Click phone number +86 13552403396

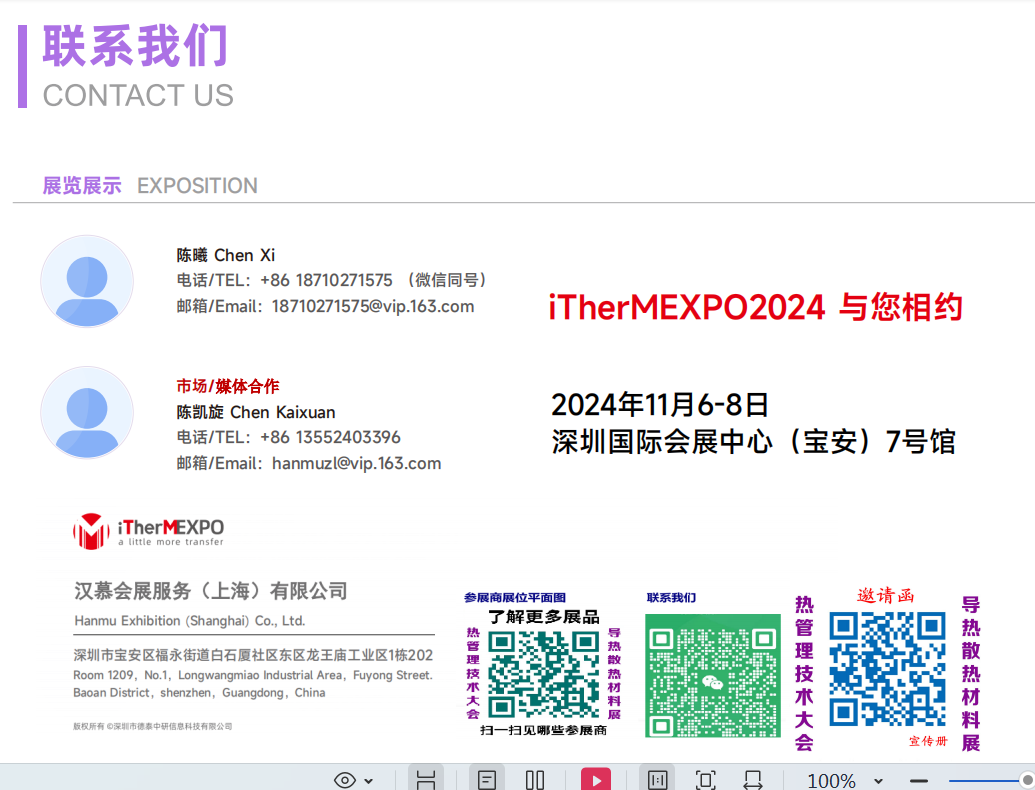click(330, 437)
